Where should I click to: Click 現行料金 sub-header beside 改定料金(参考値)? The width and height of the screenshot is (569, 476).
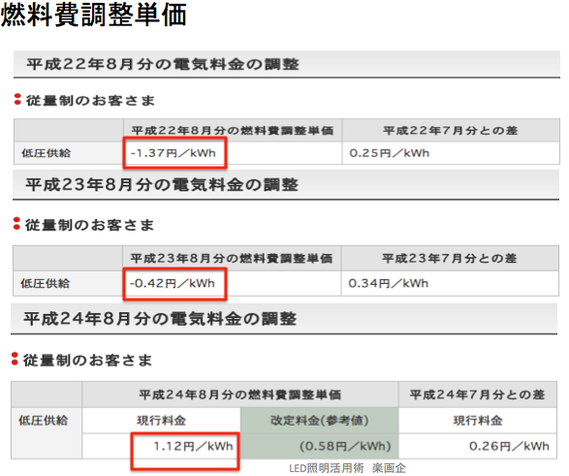tap(161, 420)
